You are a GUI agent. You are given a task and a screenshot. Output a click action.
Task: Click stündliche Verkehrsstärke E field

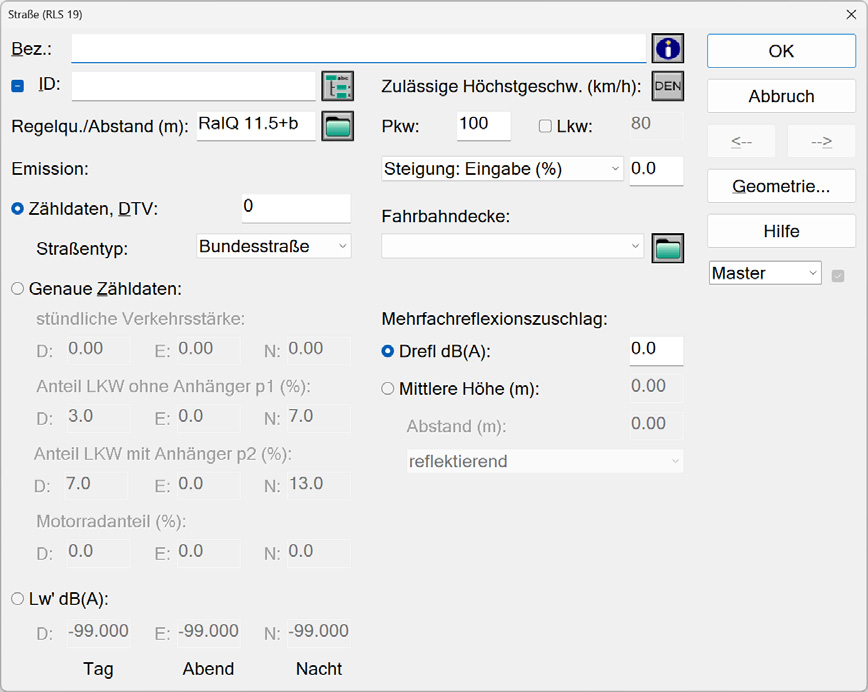pos(209,350)
